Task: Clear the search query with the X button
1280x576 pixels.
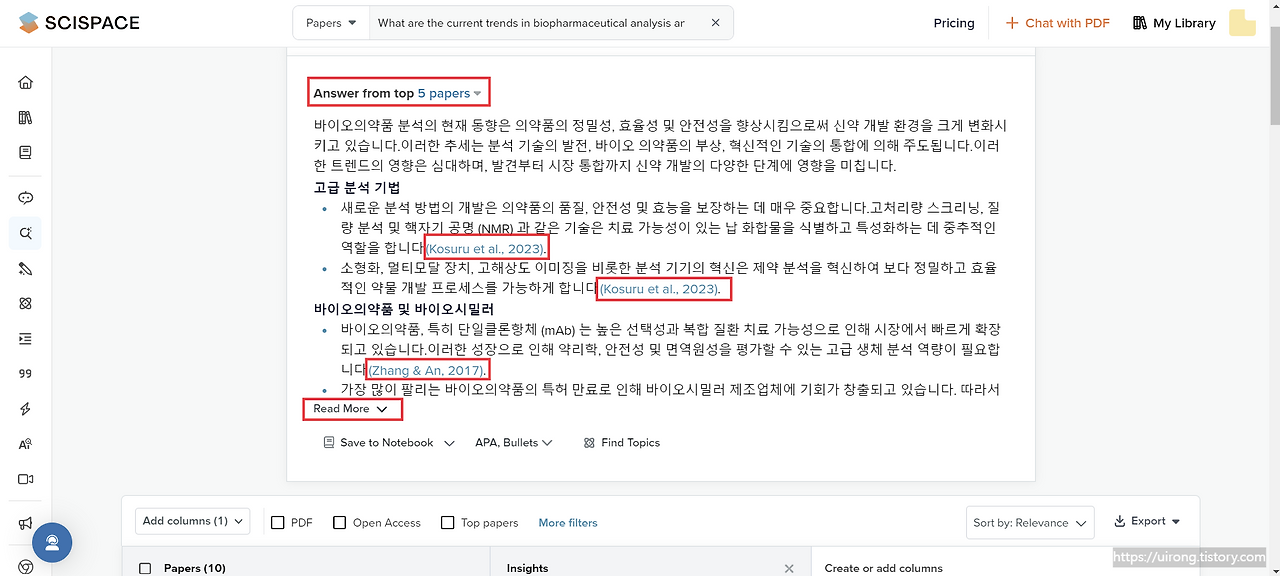Action: [x=715, y=22]
